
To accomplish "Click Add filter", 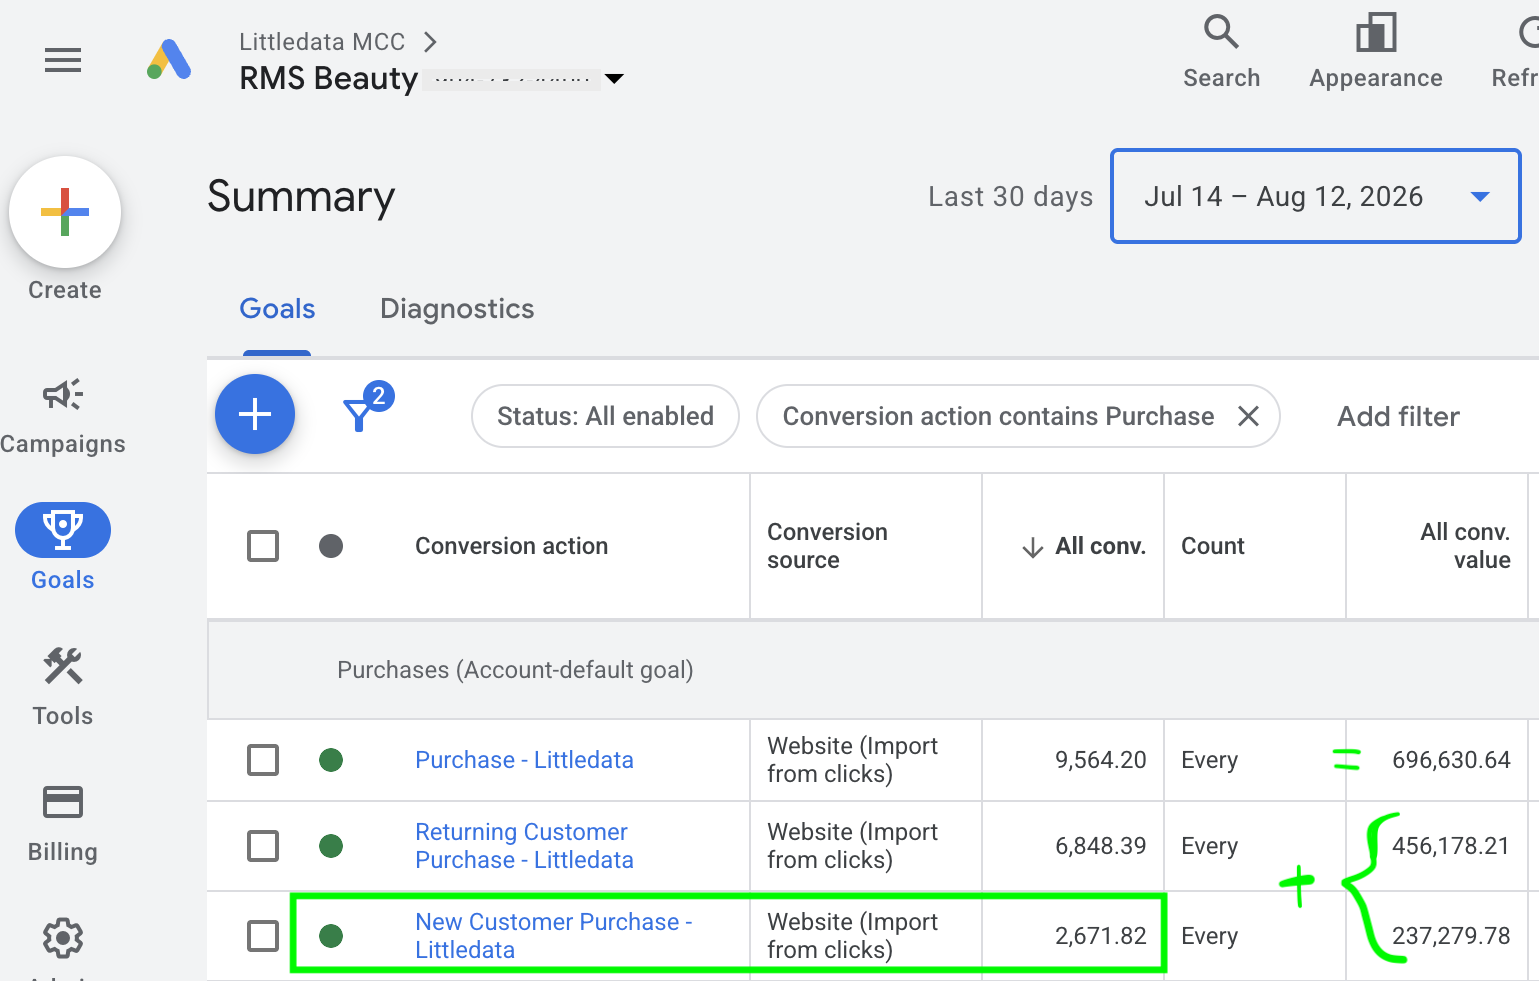I will point(1398,416).
